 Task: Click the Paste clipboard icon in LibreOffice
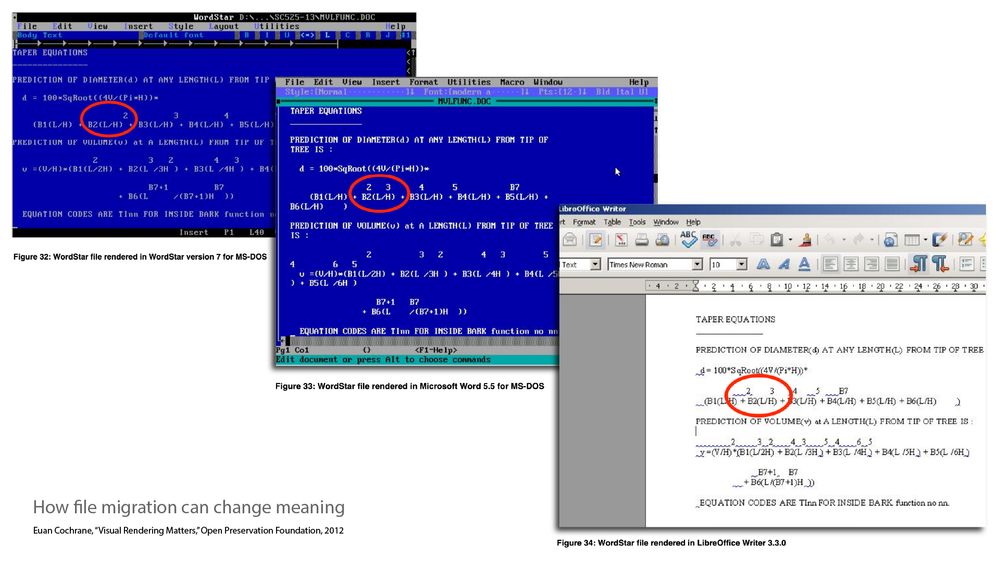click(776, 240)
